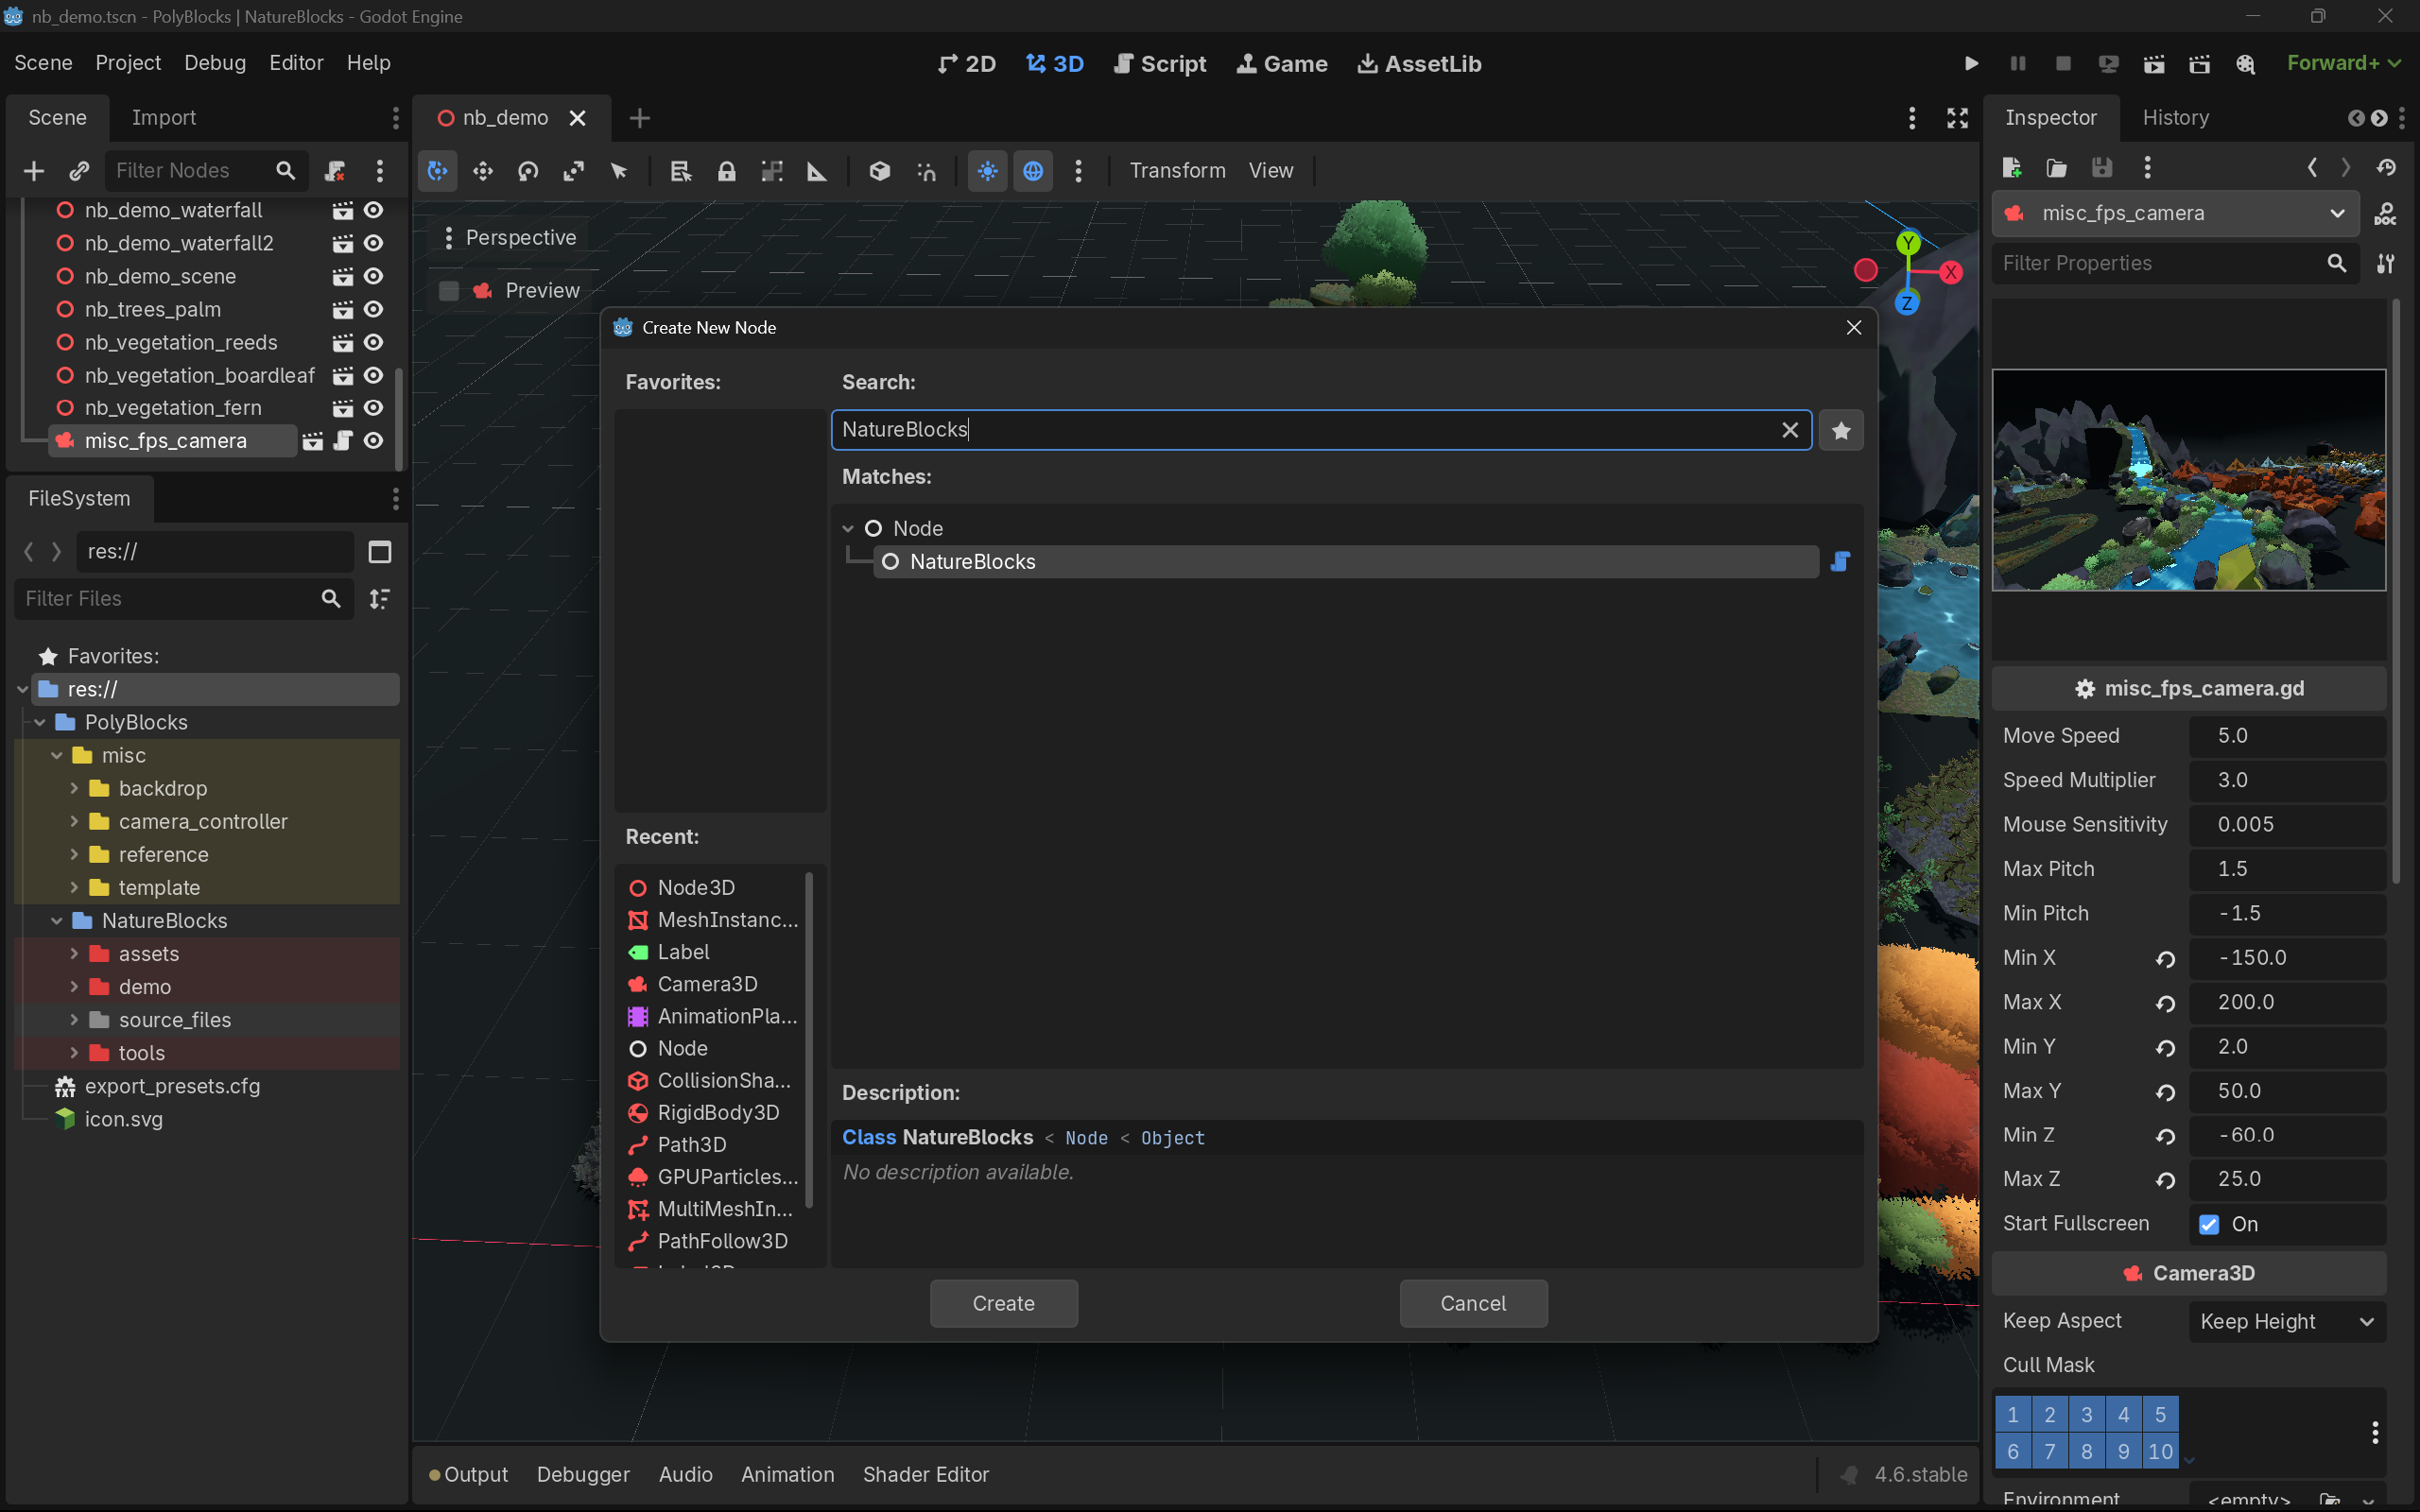Open the Movie Maker mode icon

[2246, 63]
